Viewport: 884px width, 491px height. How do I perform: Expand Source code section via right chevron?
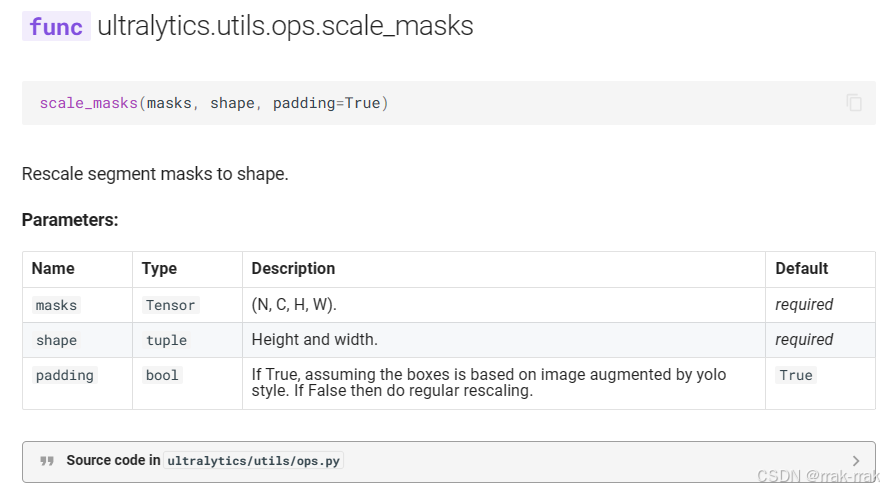coord(855,461)
